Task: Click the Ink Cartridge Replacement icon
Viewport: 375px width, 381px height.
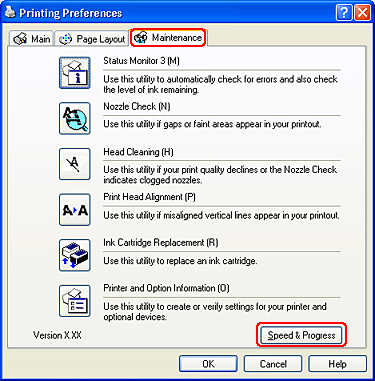Action: click(x=75, y=255)
